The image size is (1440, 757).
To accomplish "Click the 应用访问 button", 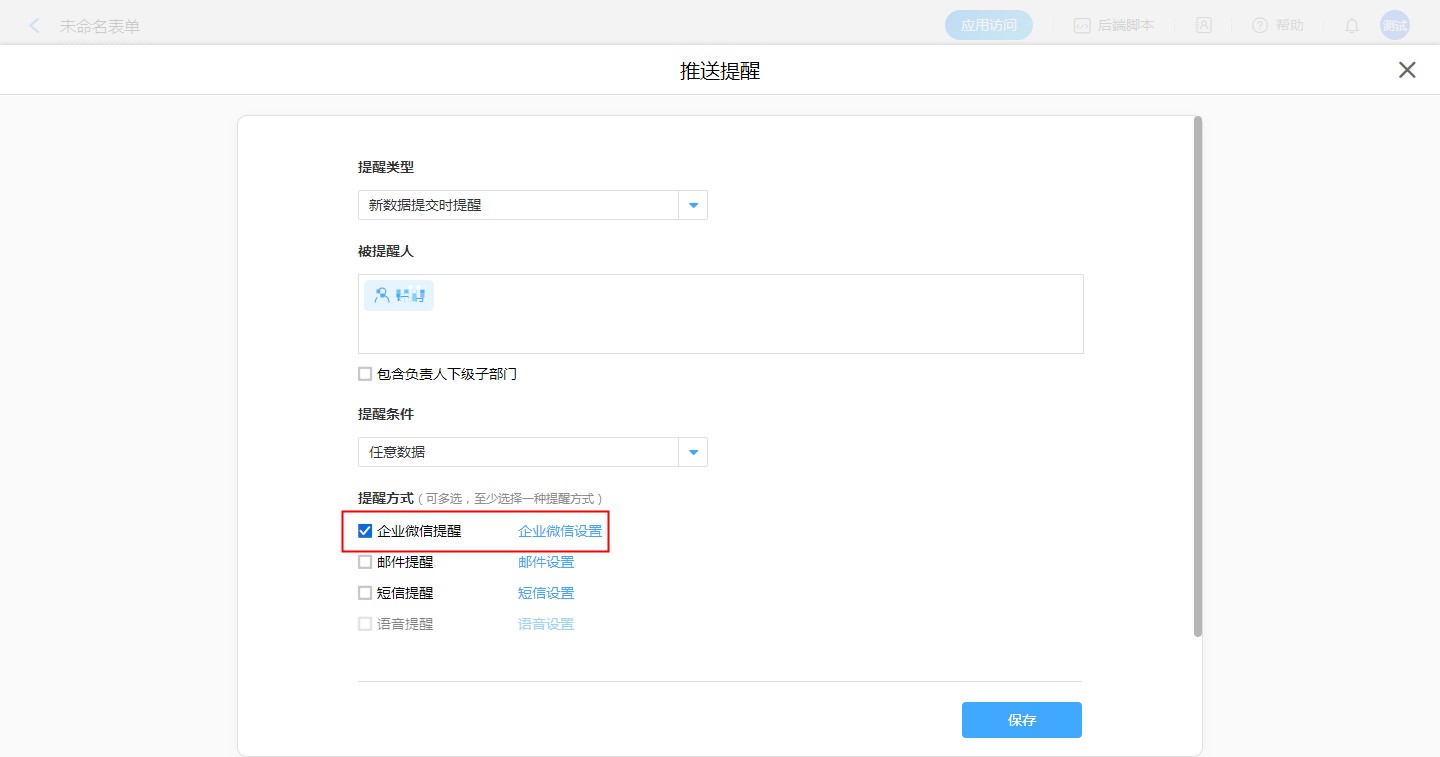I will [x=988, y=26].
